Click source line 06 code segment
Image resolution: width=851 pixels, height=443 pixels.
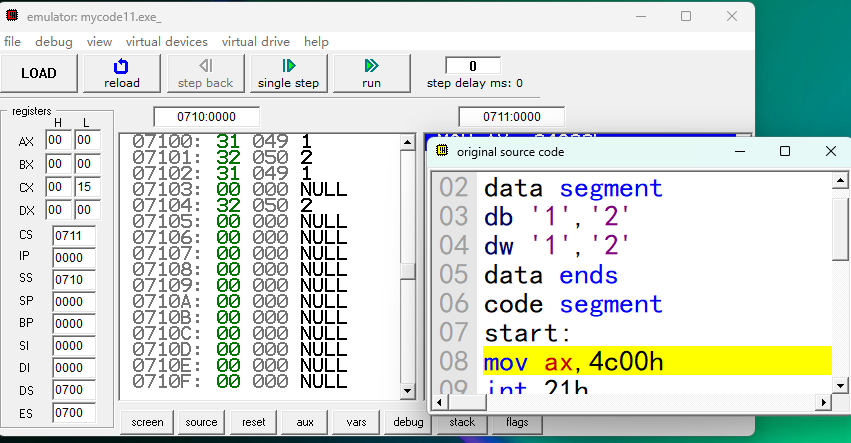click(x=573, y=303)
